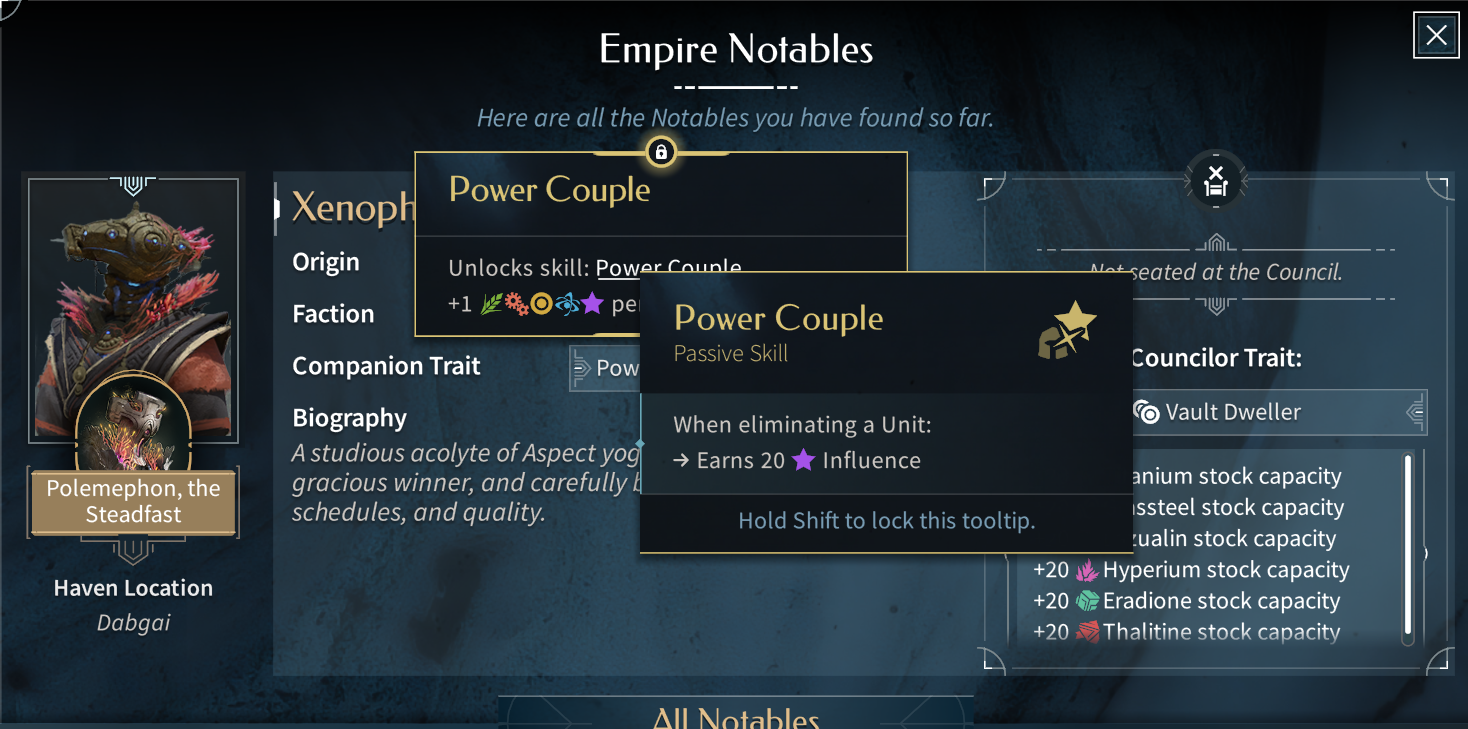
Task: Open the All Notables tab
Action: click(735, 716)
